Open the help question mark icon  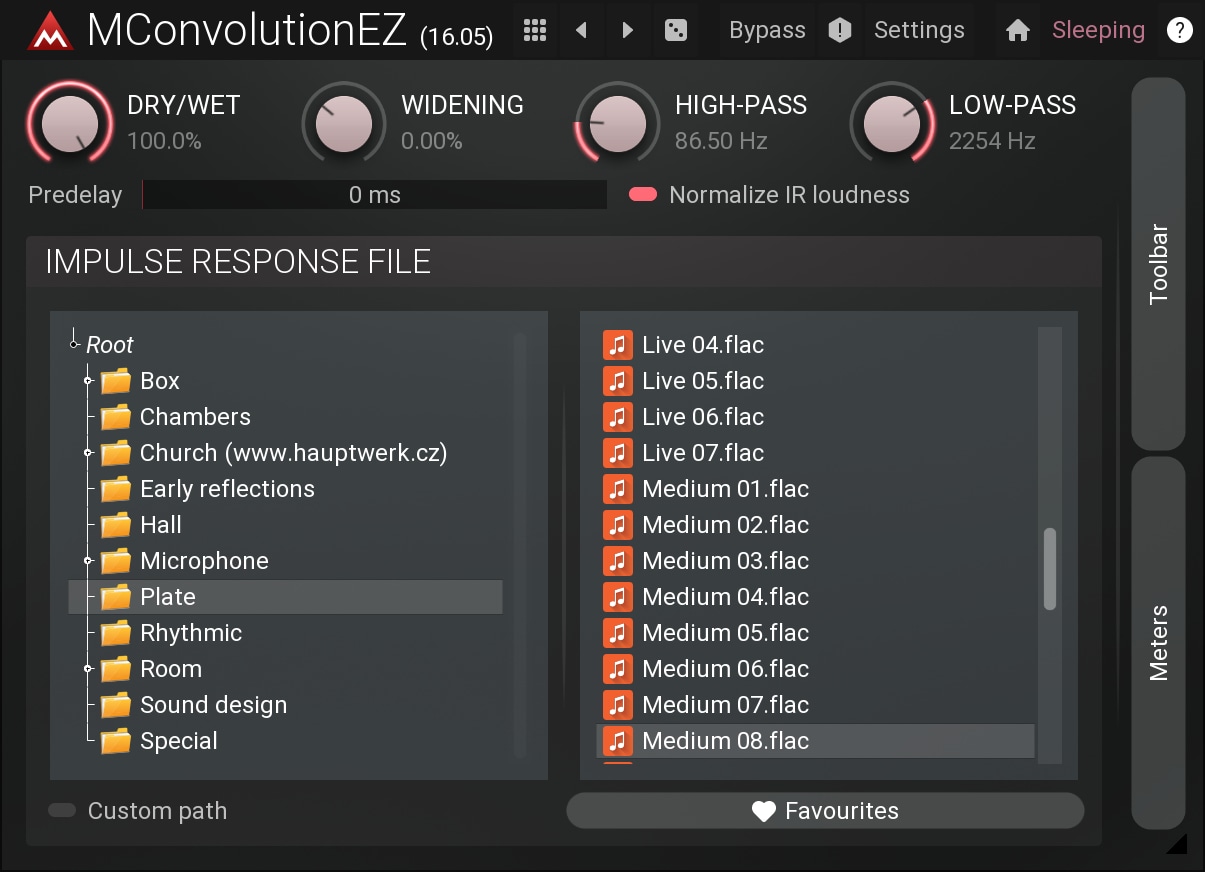point(1180,30)
